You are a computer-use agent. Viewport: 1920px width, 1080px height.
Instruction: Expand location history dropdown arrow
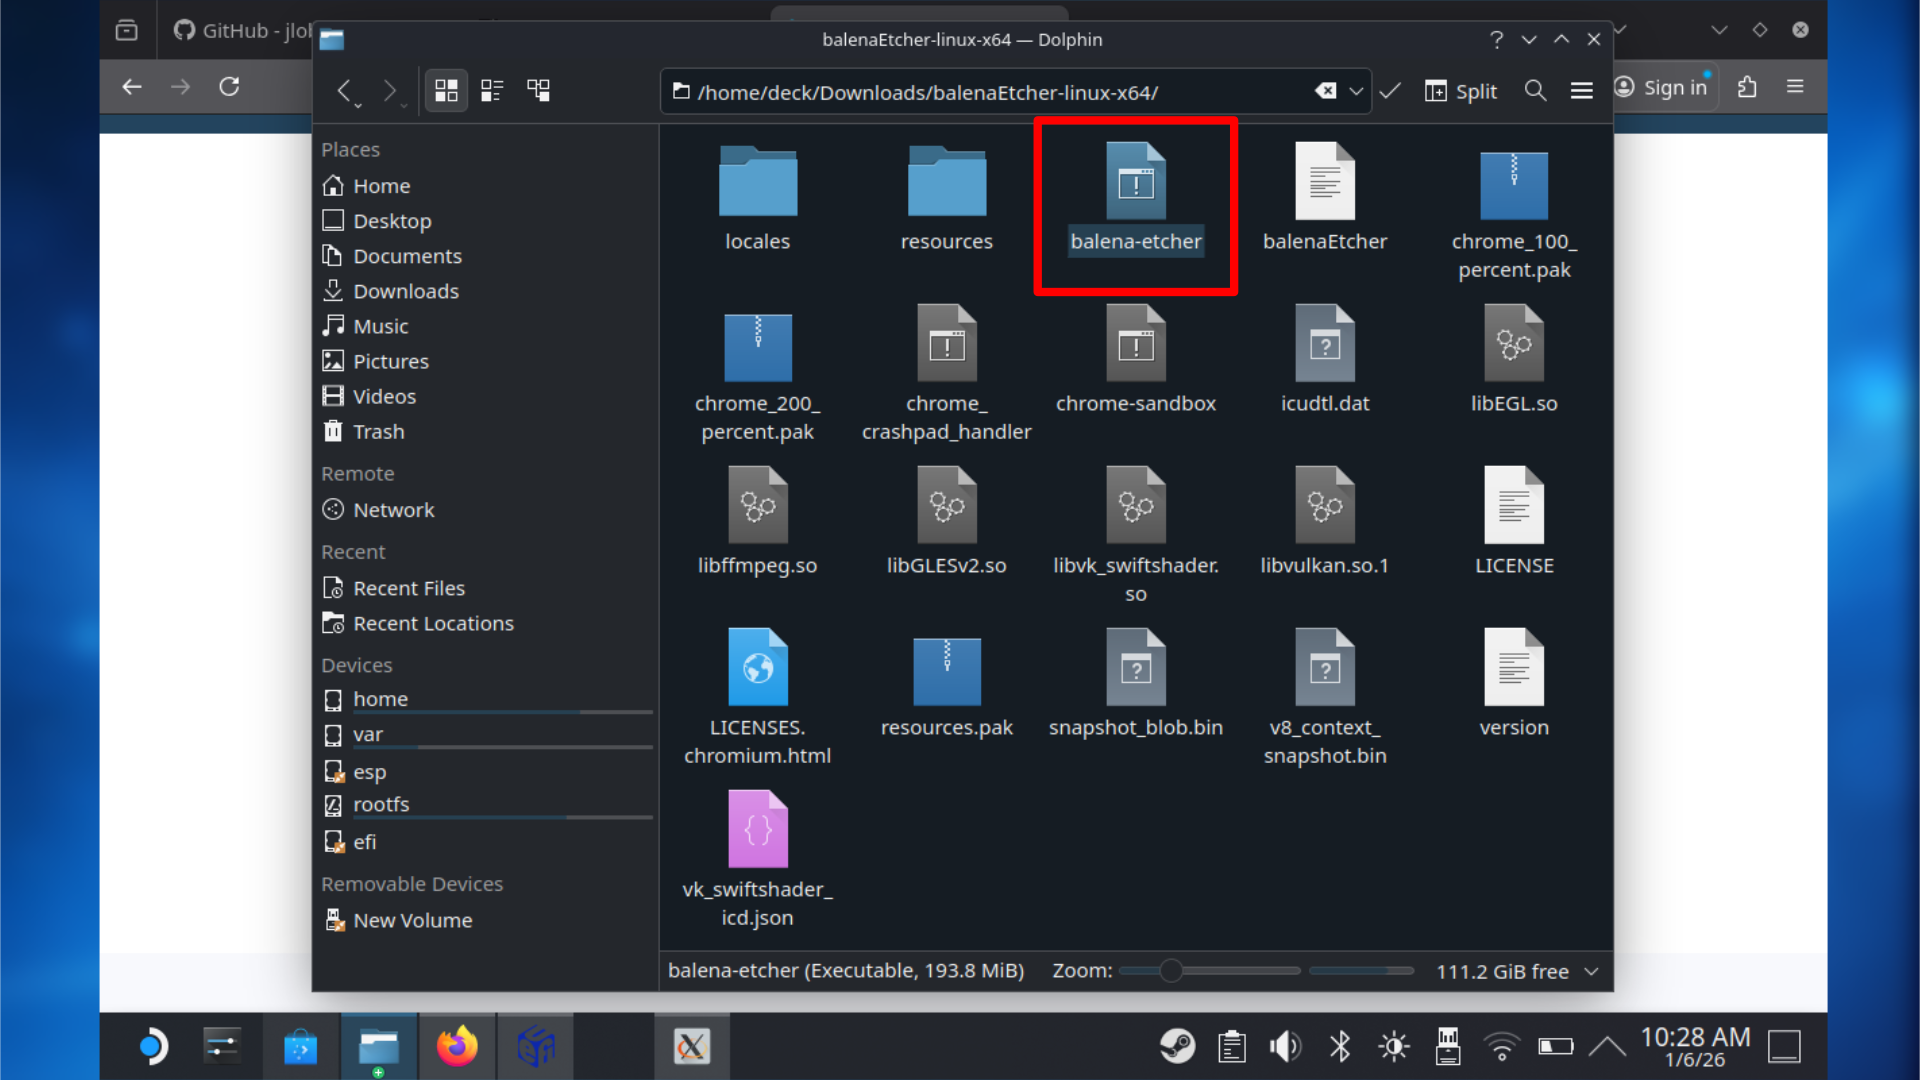point(1356,91)
